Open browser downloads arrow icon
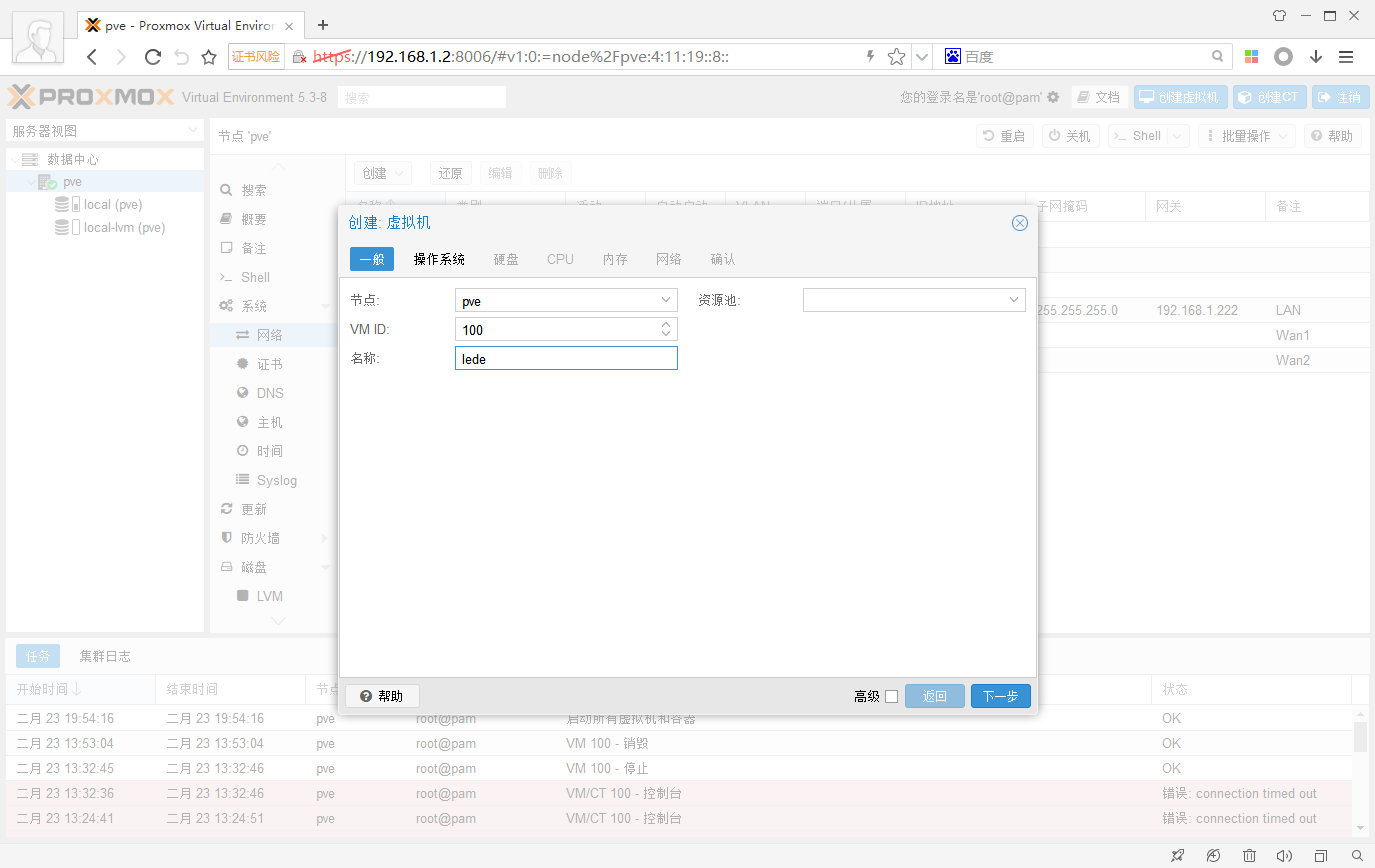 click(1316, 57)
